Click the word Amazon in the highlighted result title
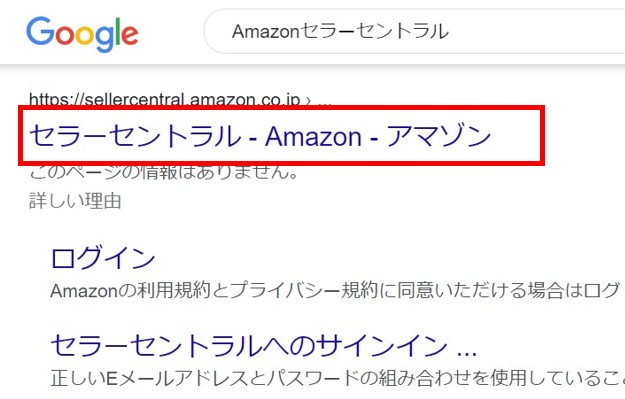625x399 pixels. [313, 137]
